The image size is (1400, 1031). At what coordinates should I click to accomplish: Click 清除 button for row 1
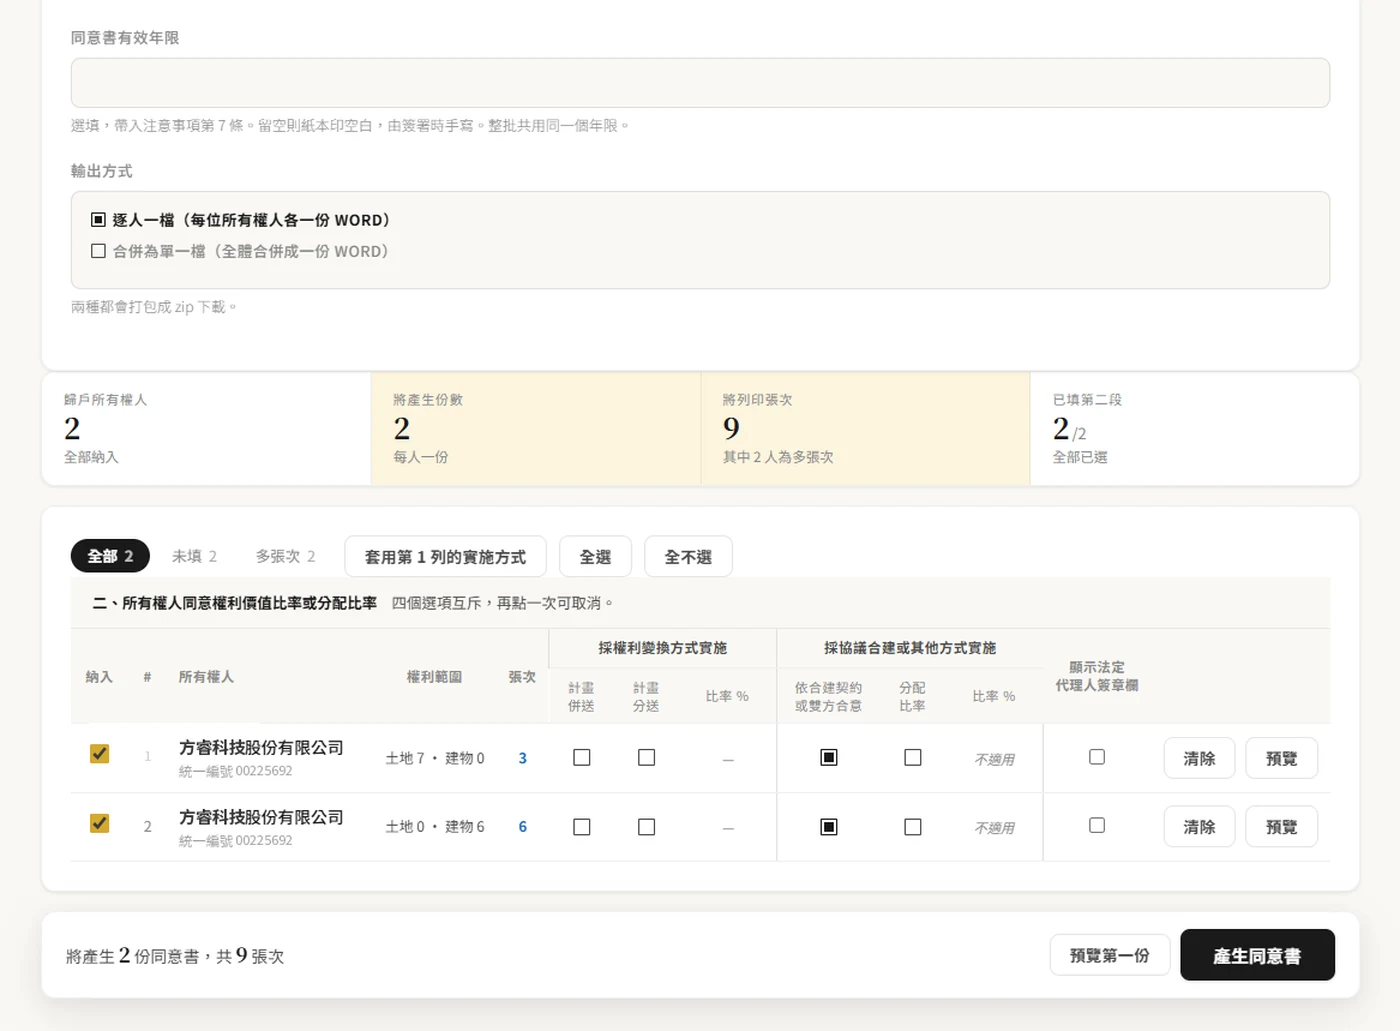1199,758
